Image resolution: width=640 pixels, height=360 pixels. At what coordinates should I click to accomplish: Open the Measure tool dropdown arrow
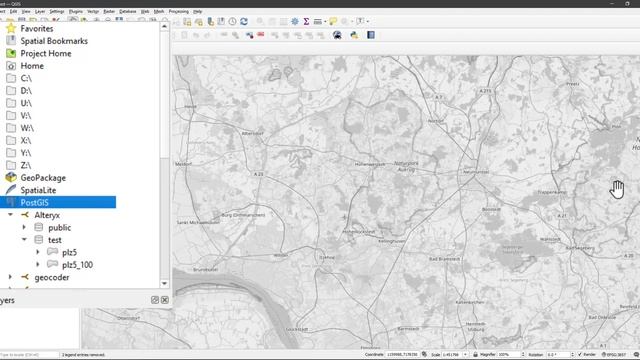(x=325, y=22)
